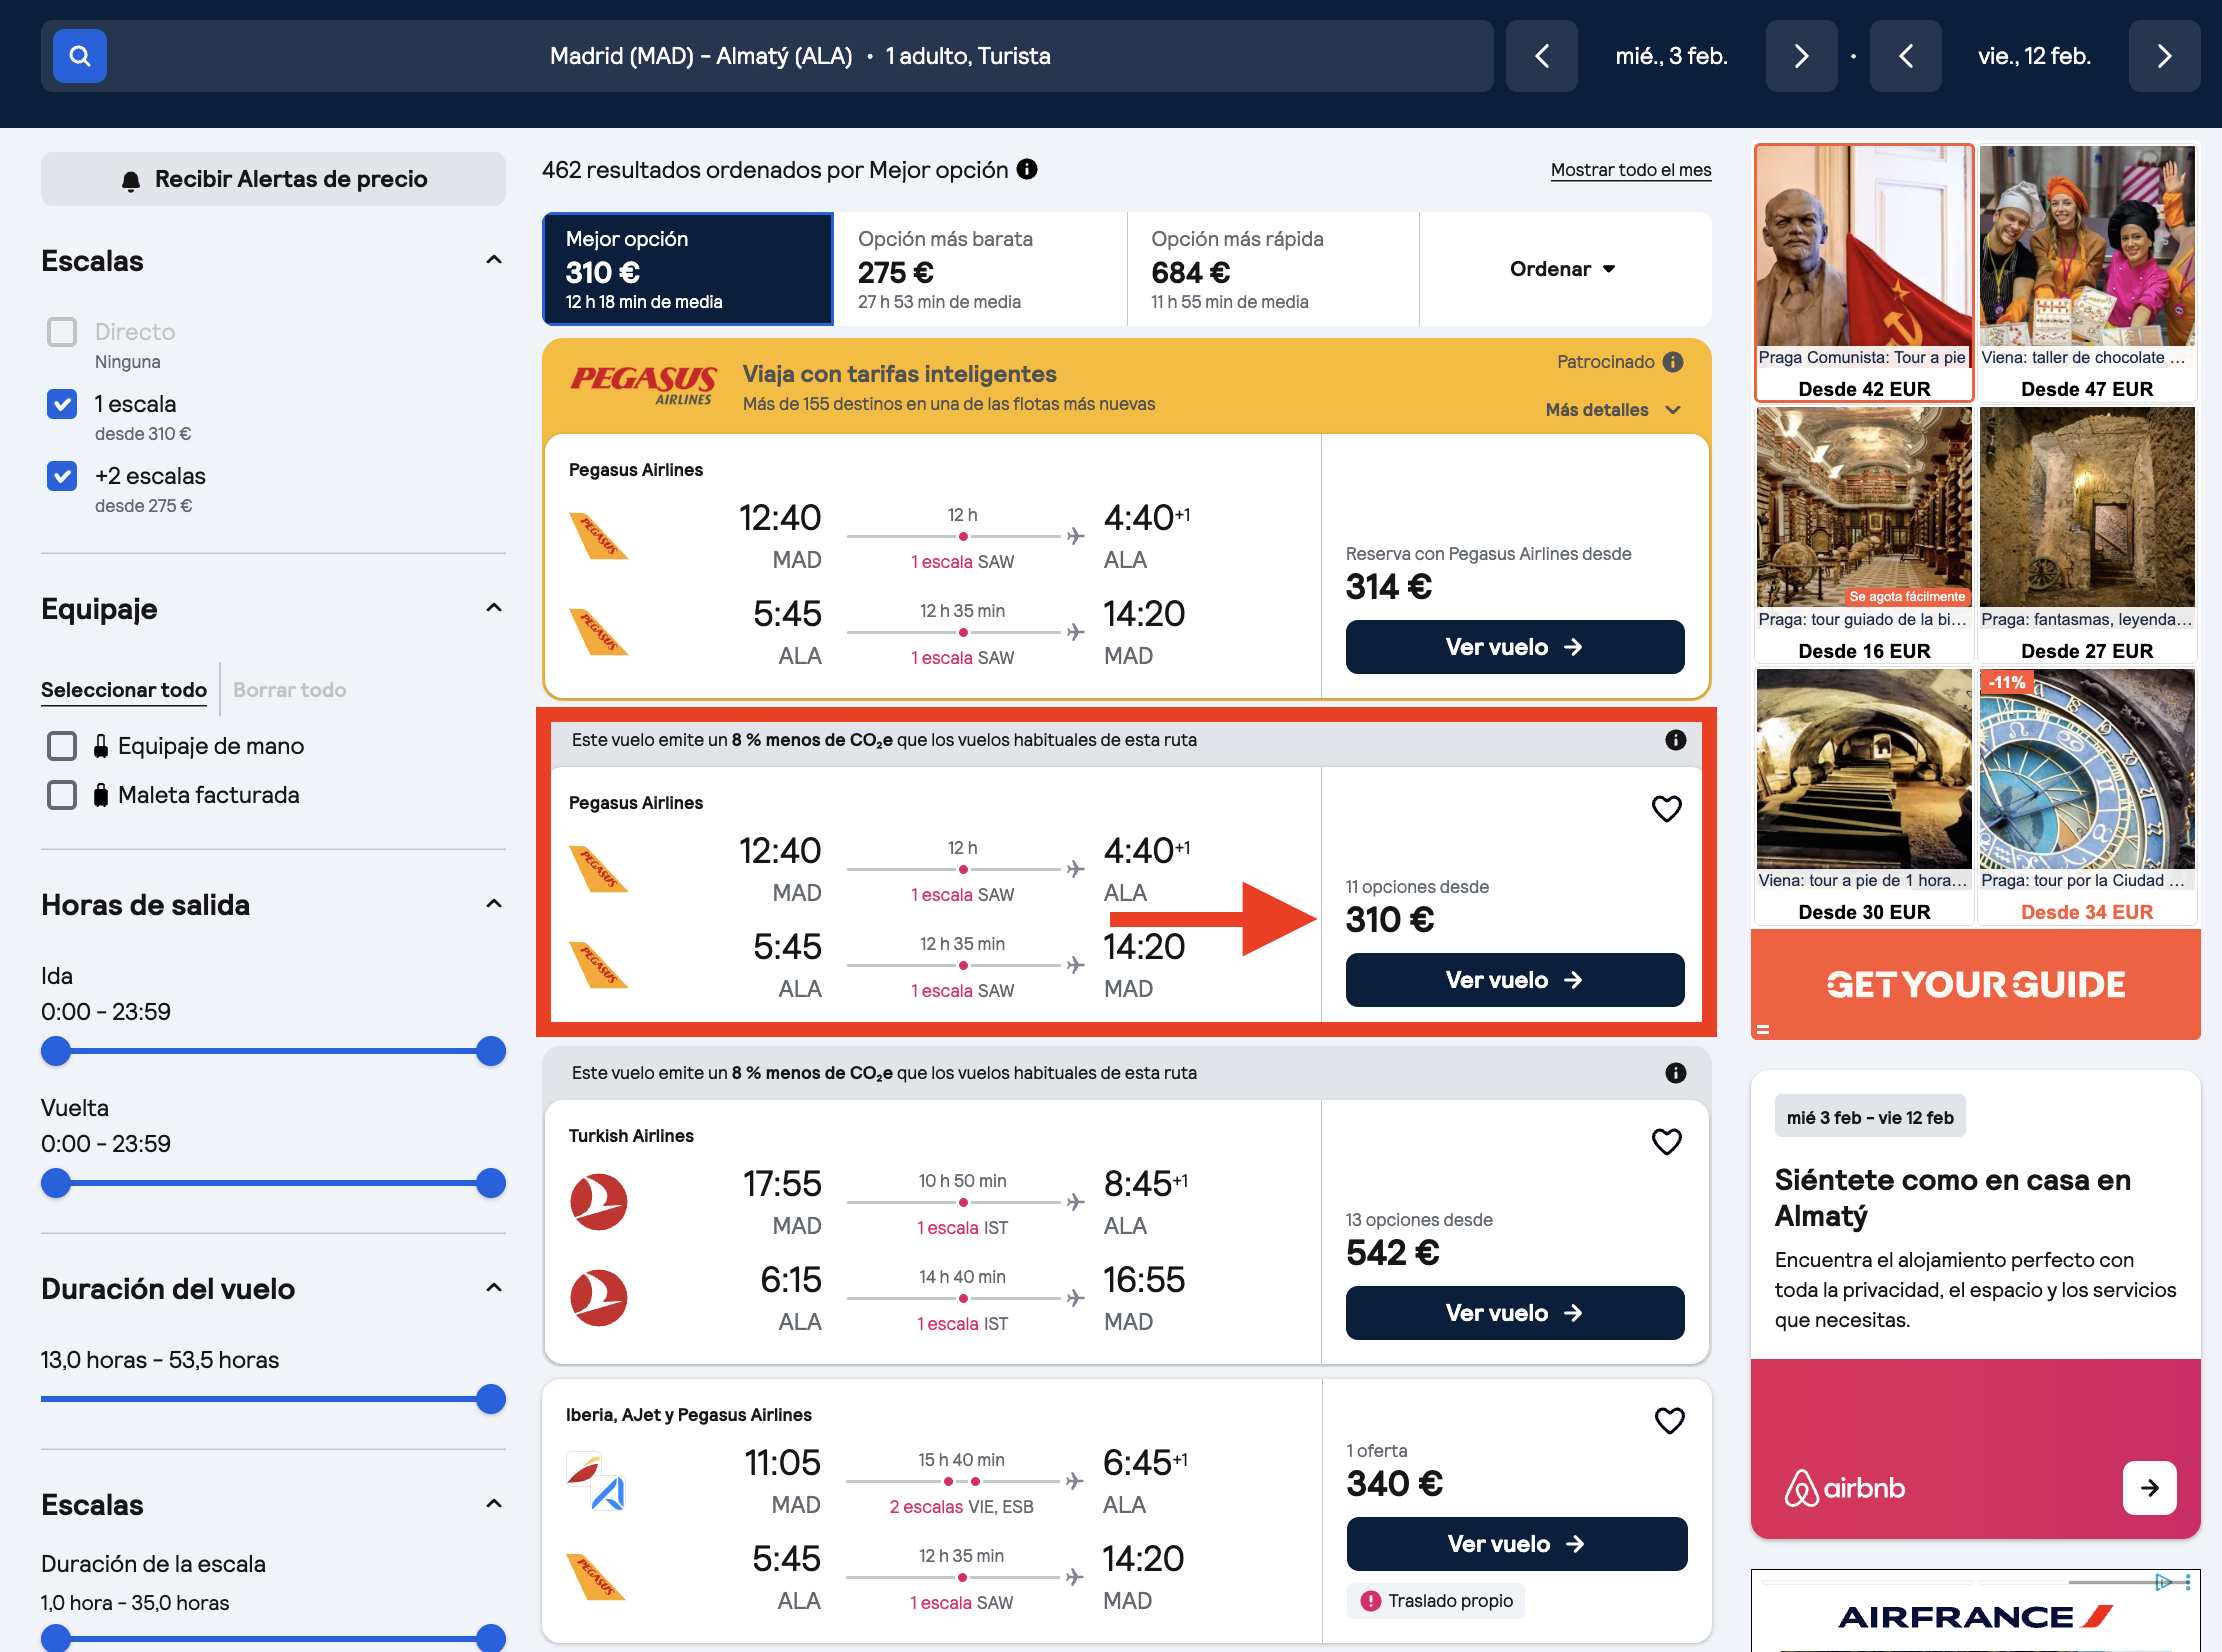2222x1652 pixels.
Task: Collapse the Equipaje section
Action: coord(494,608)
